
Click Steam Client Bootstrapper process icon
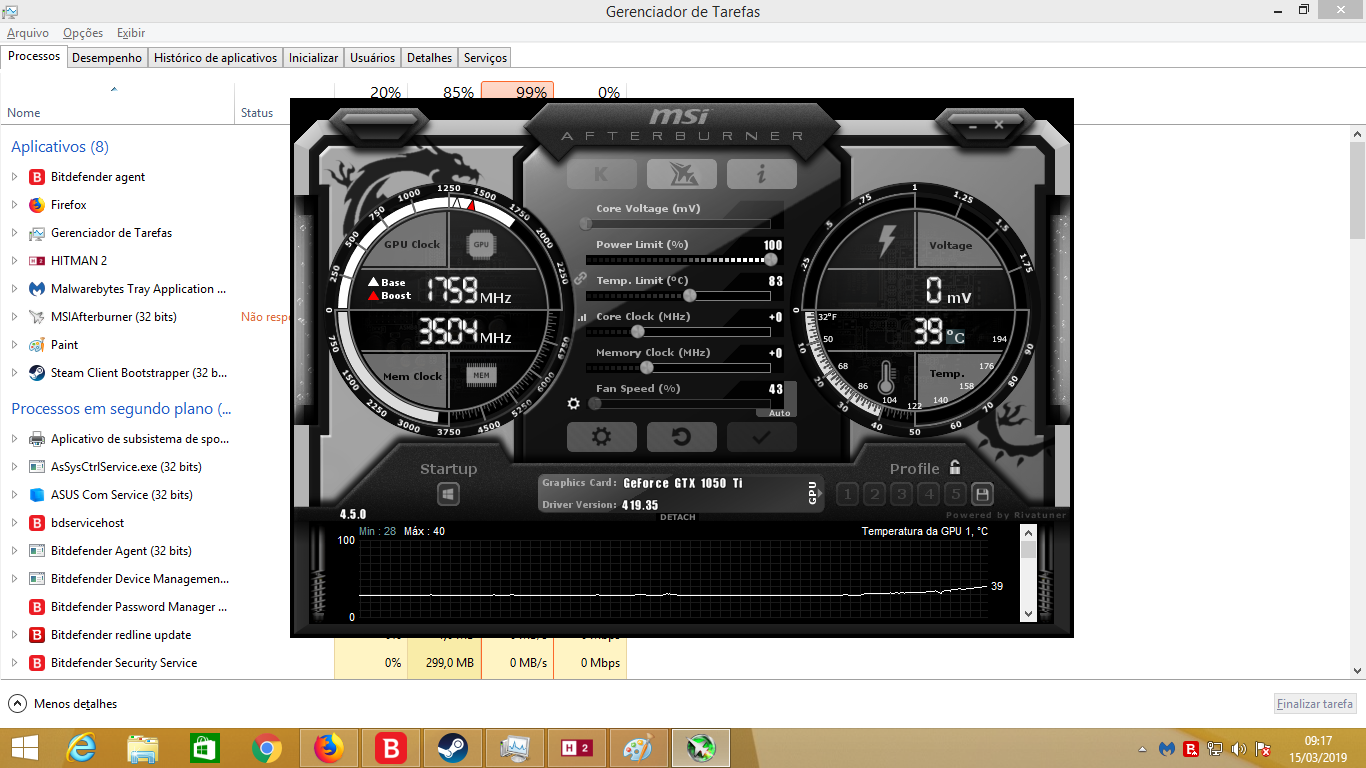point(37,373)
